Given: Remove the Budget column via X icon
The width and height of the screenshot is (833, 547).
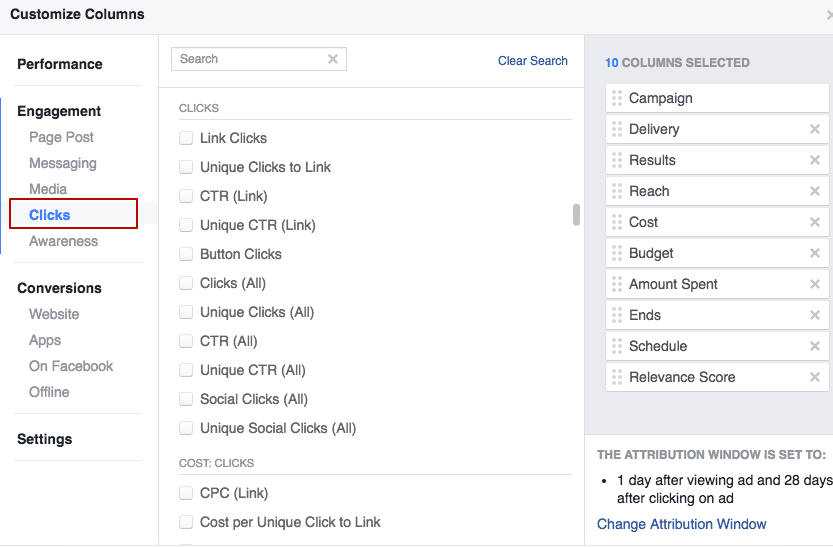Looking at the screenshot, I should pos(814,253).
